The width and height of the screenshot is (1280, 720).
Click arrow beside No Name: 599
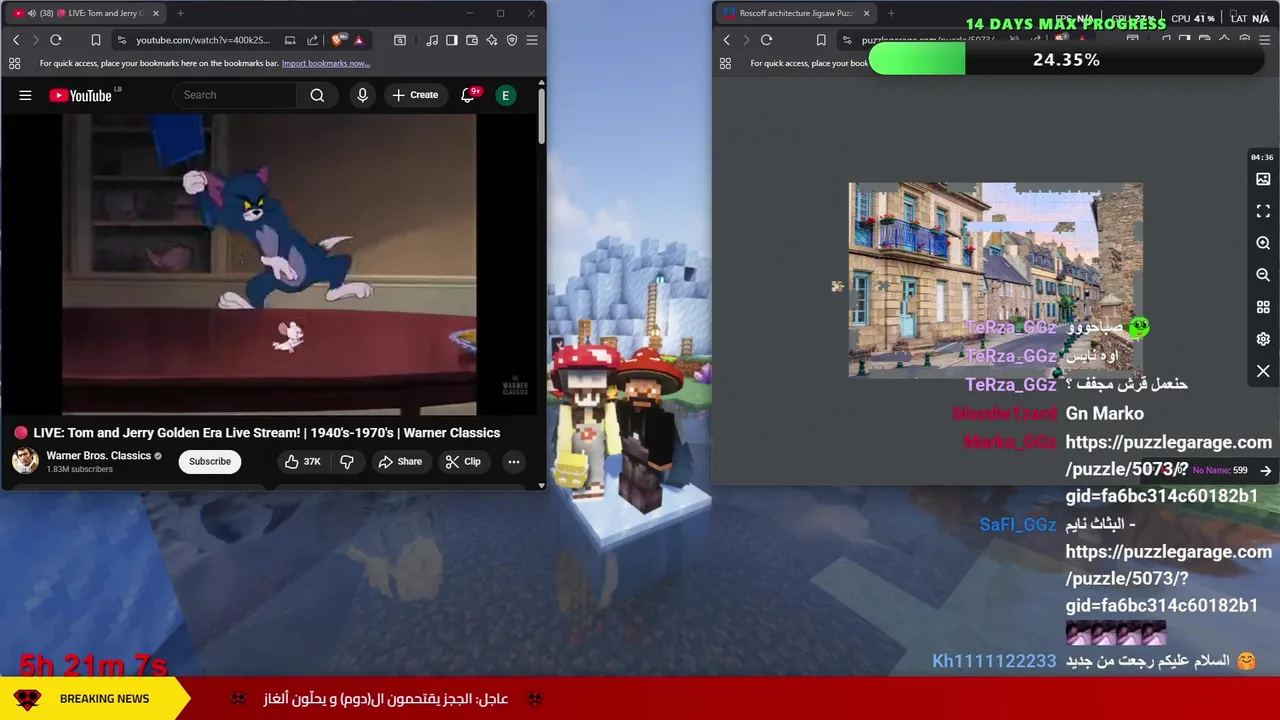tap(1266, 470)
